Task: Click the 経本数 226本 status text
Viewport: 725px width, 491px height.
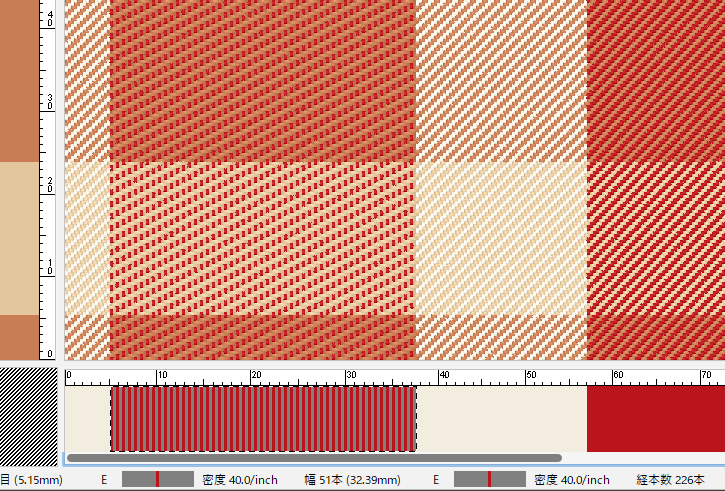Action: tap(670, 479)
